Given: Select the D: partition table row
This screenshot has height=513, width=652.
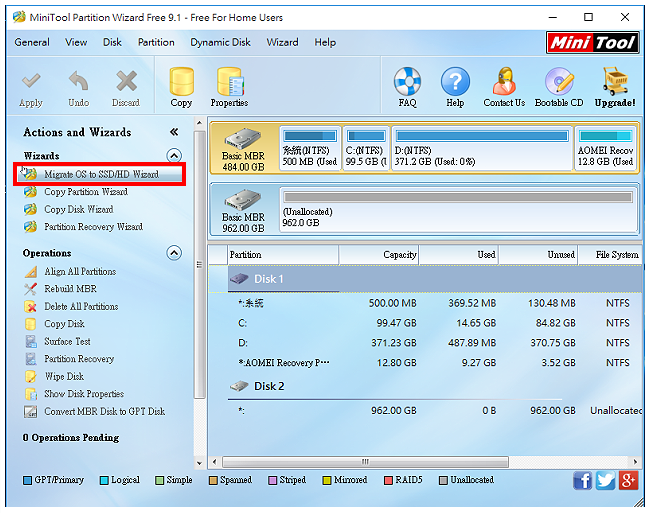Looking at the screenshot, I should 426,343.
